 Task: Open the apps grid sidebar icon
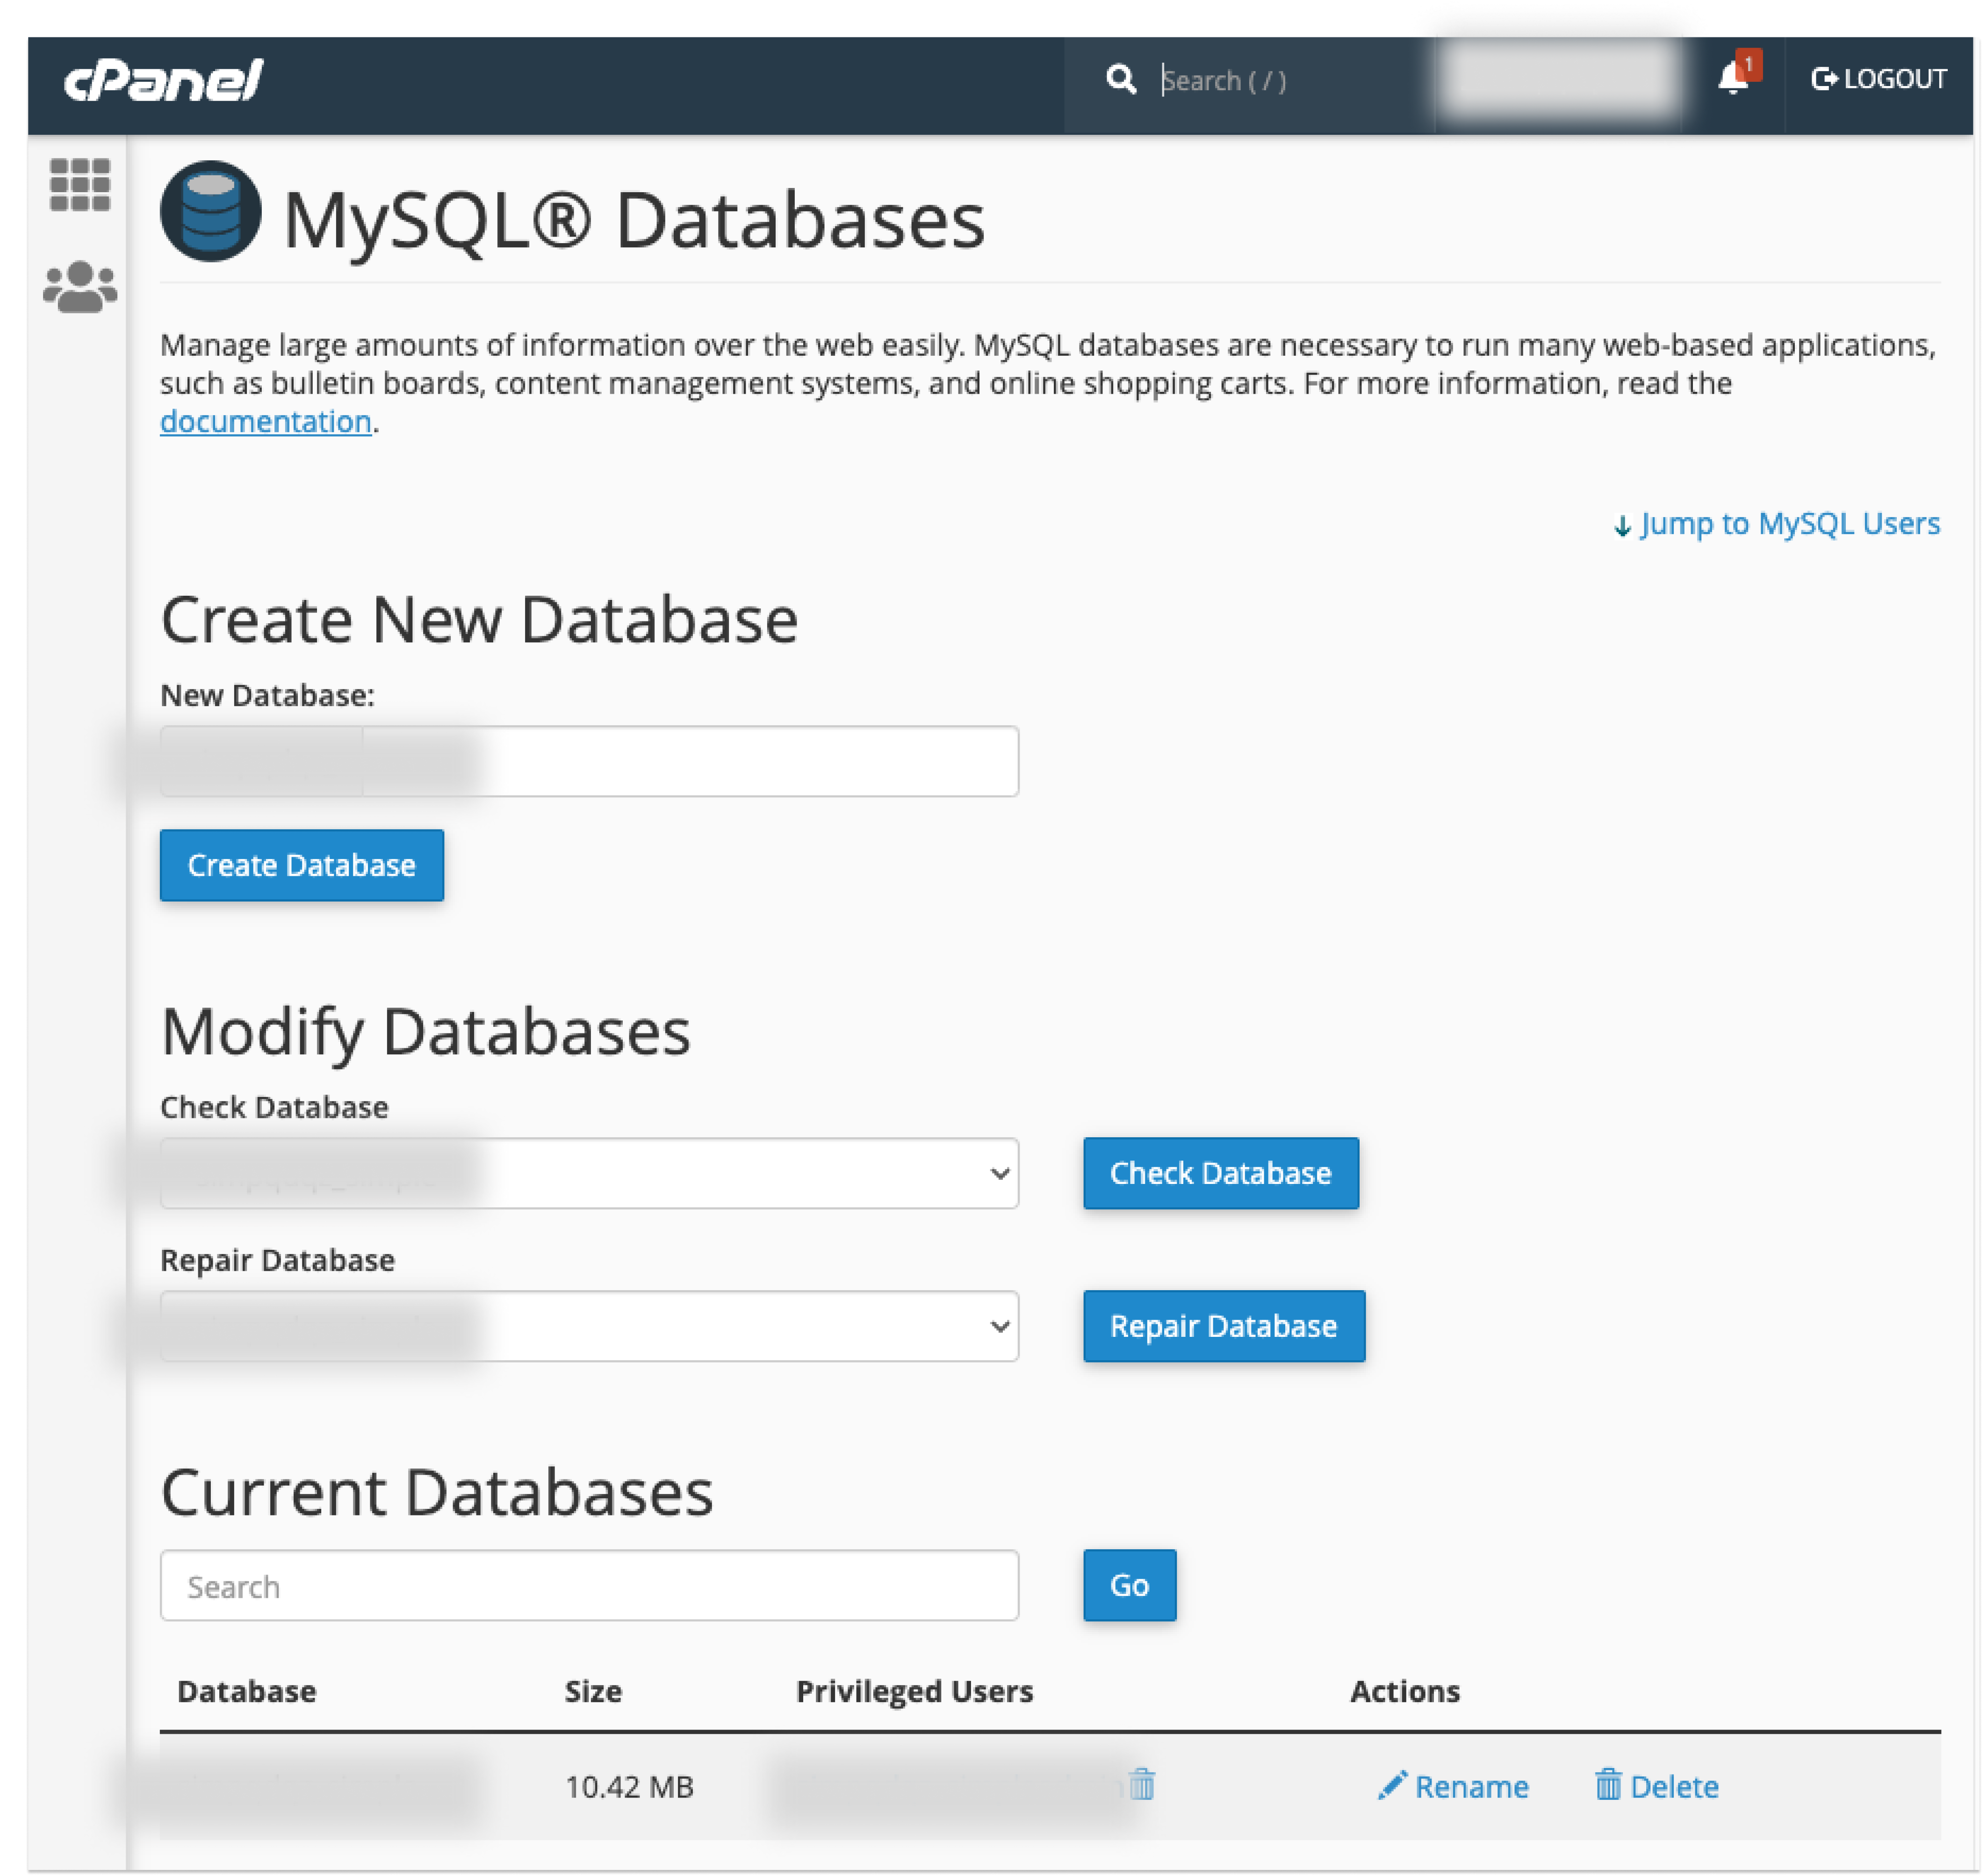click(x=80, y=185)
